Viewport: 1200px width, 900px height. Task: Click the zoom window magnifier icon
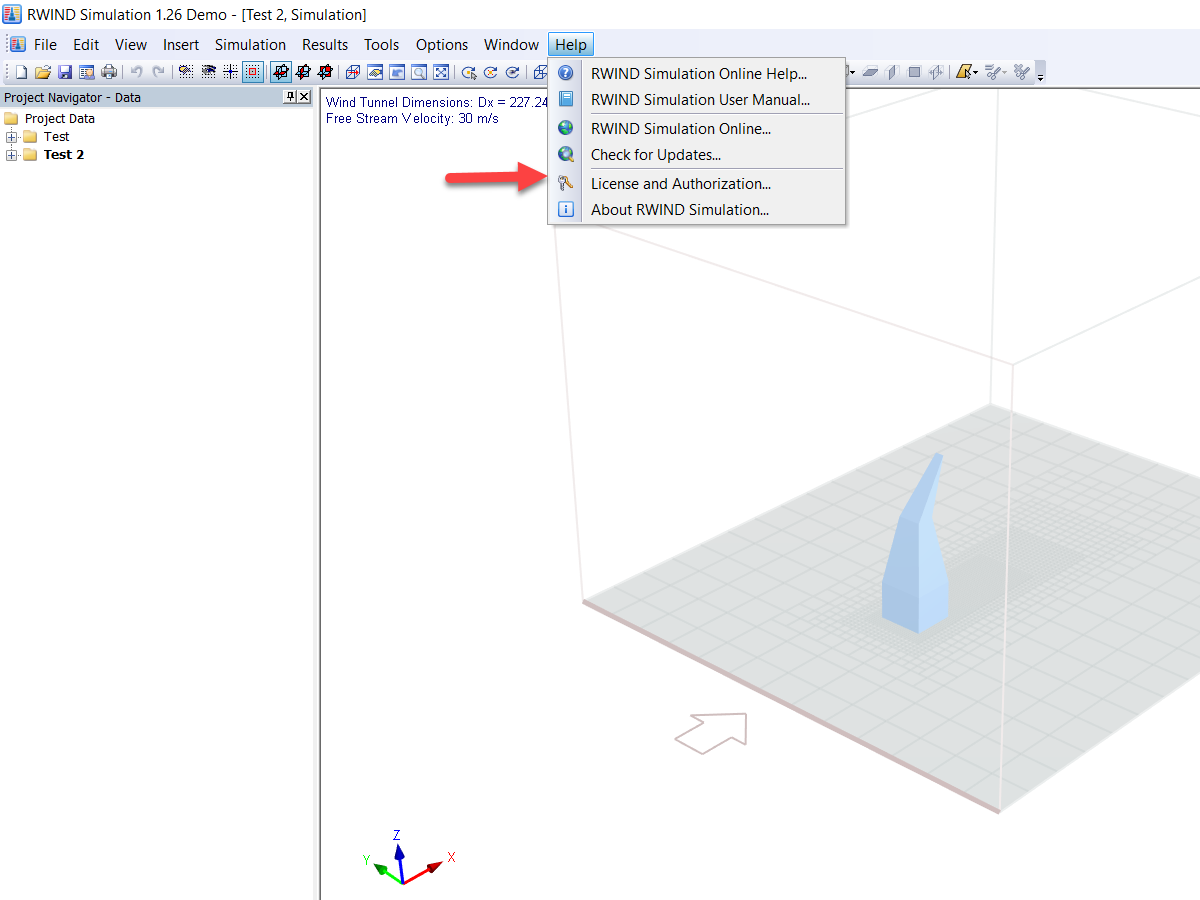pyautogui.click(x=419, y=72)
